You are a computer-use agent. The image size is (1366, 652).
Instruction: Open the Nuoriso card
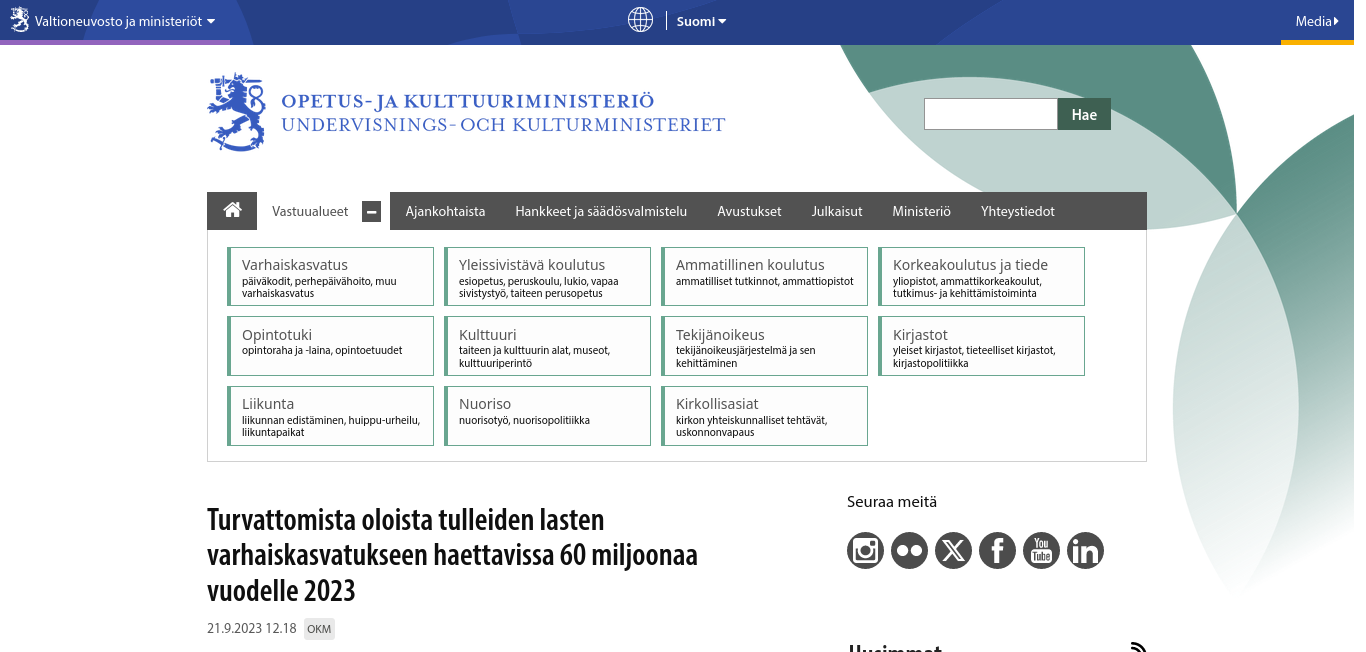[x=547, y=416]
